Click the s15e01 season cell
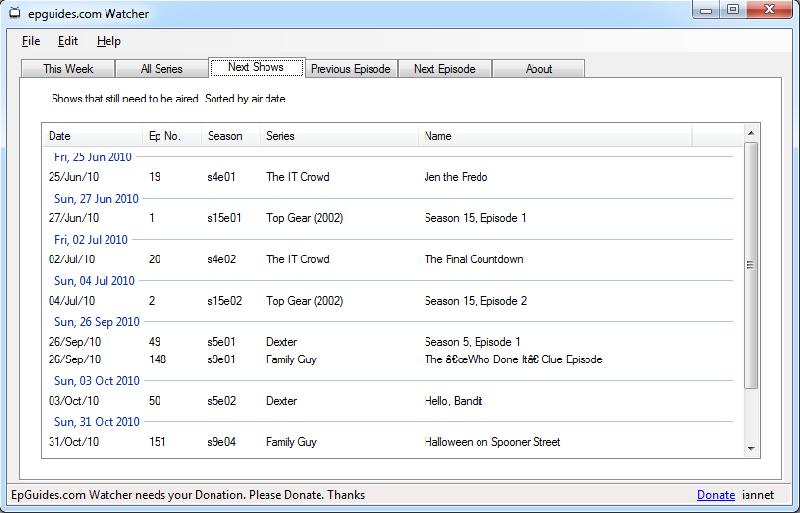The image size is (800, 513). pyautogui.click(x=224, y=218)
